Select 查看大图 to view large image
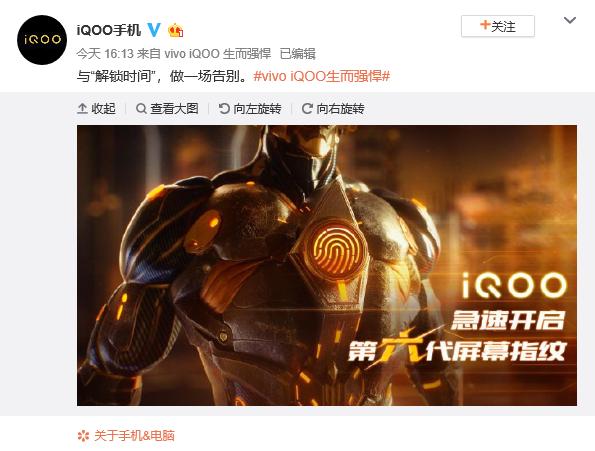Screen dimensions: 595x451 pyautogui.click(x=167, y=109)
